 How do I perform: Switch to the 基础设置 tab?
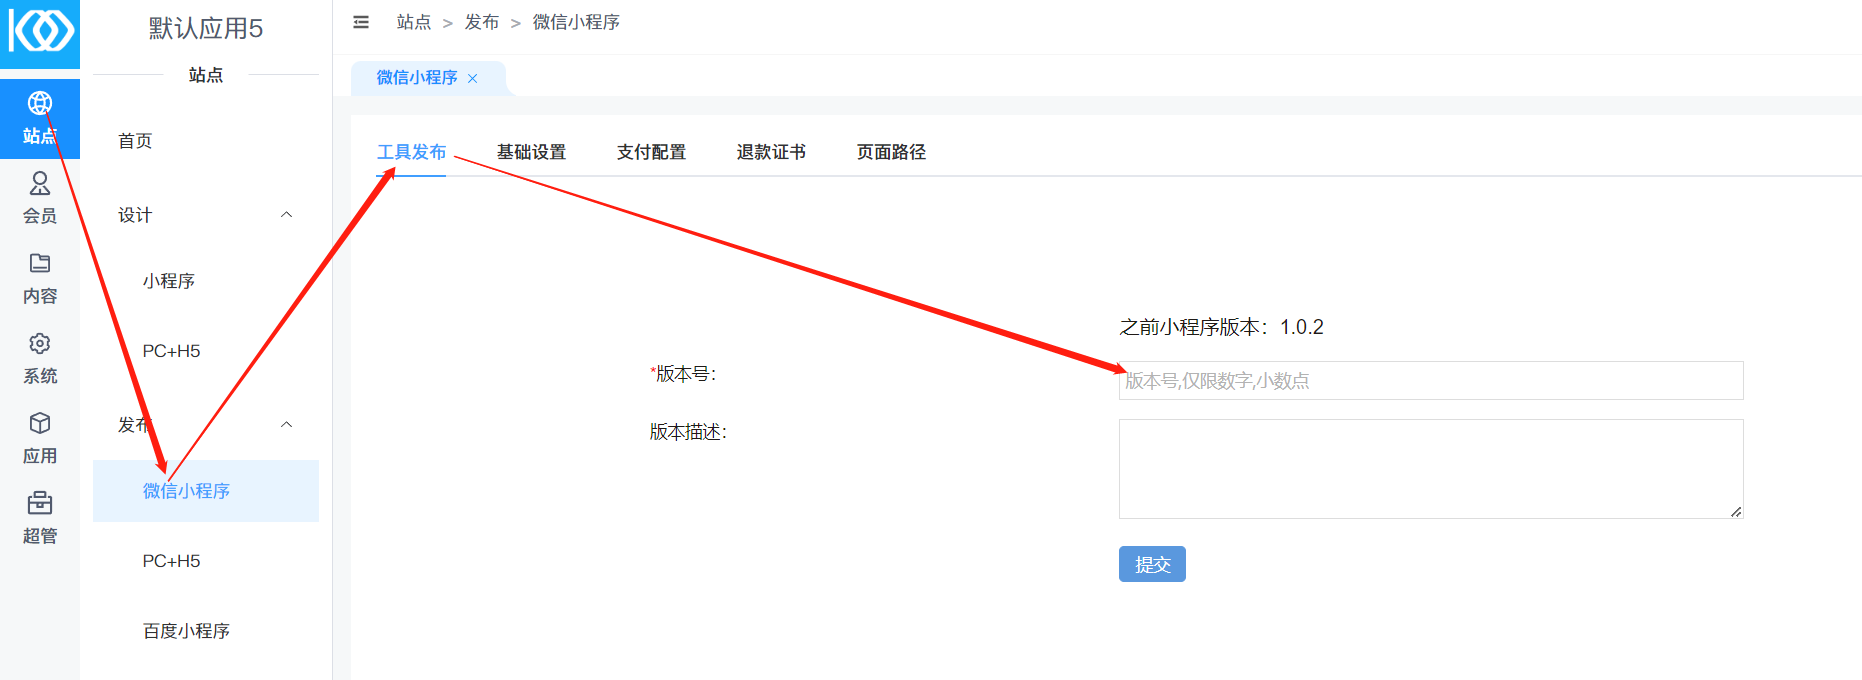point(531,152)
